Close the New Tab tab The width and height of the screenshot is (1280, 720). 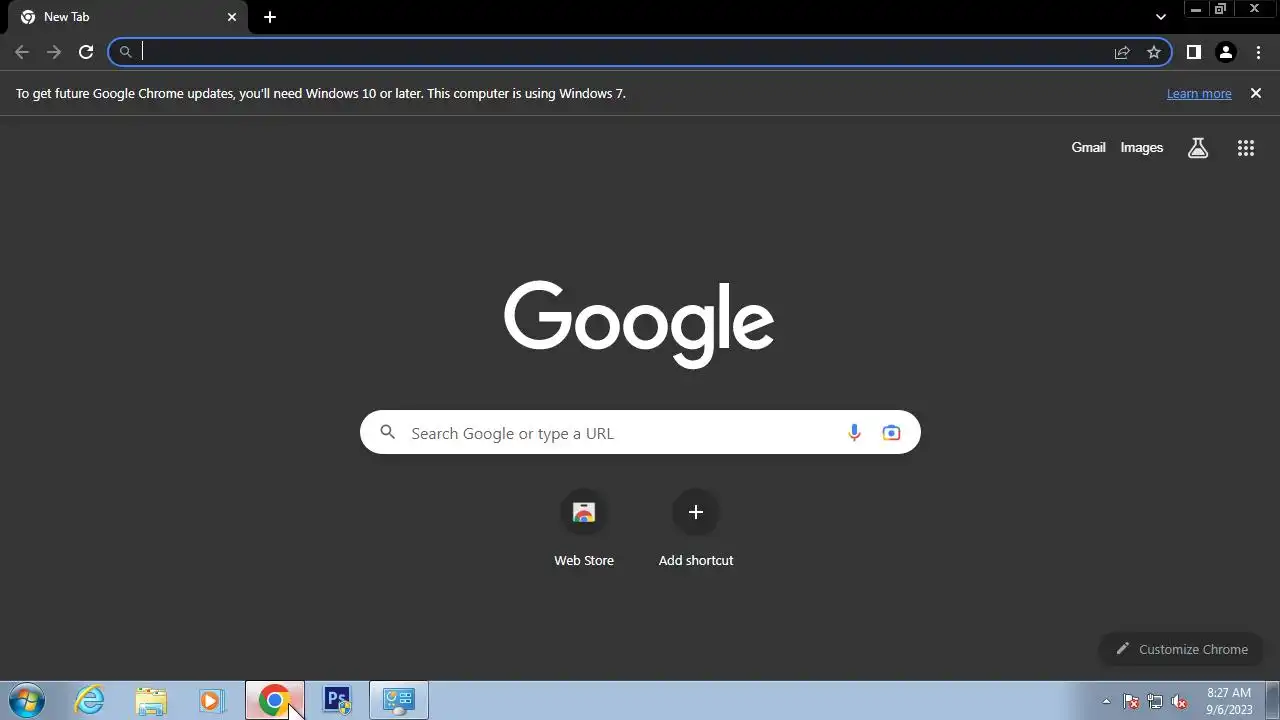click(232, 17)
